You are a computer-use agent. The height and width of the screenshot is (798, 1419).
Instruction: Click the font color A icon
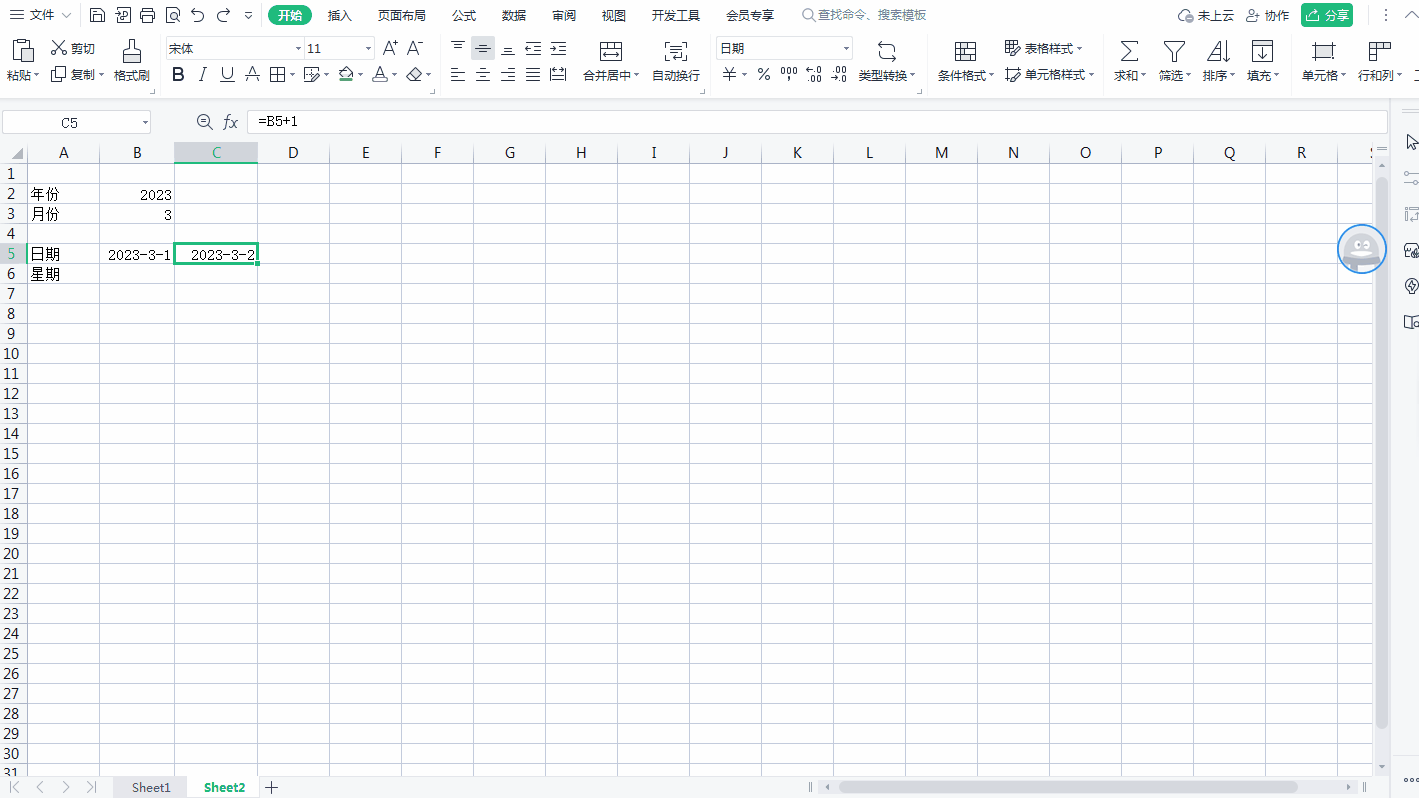[x=379, y=74]
